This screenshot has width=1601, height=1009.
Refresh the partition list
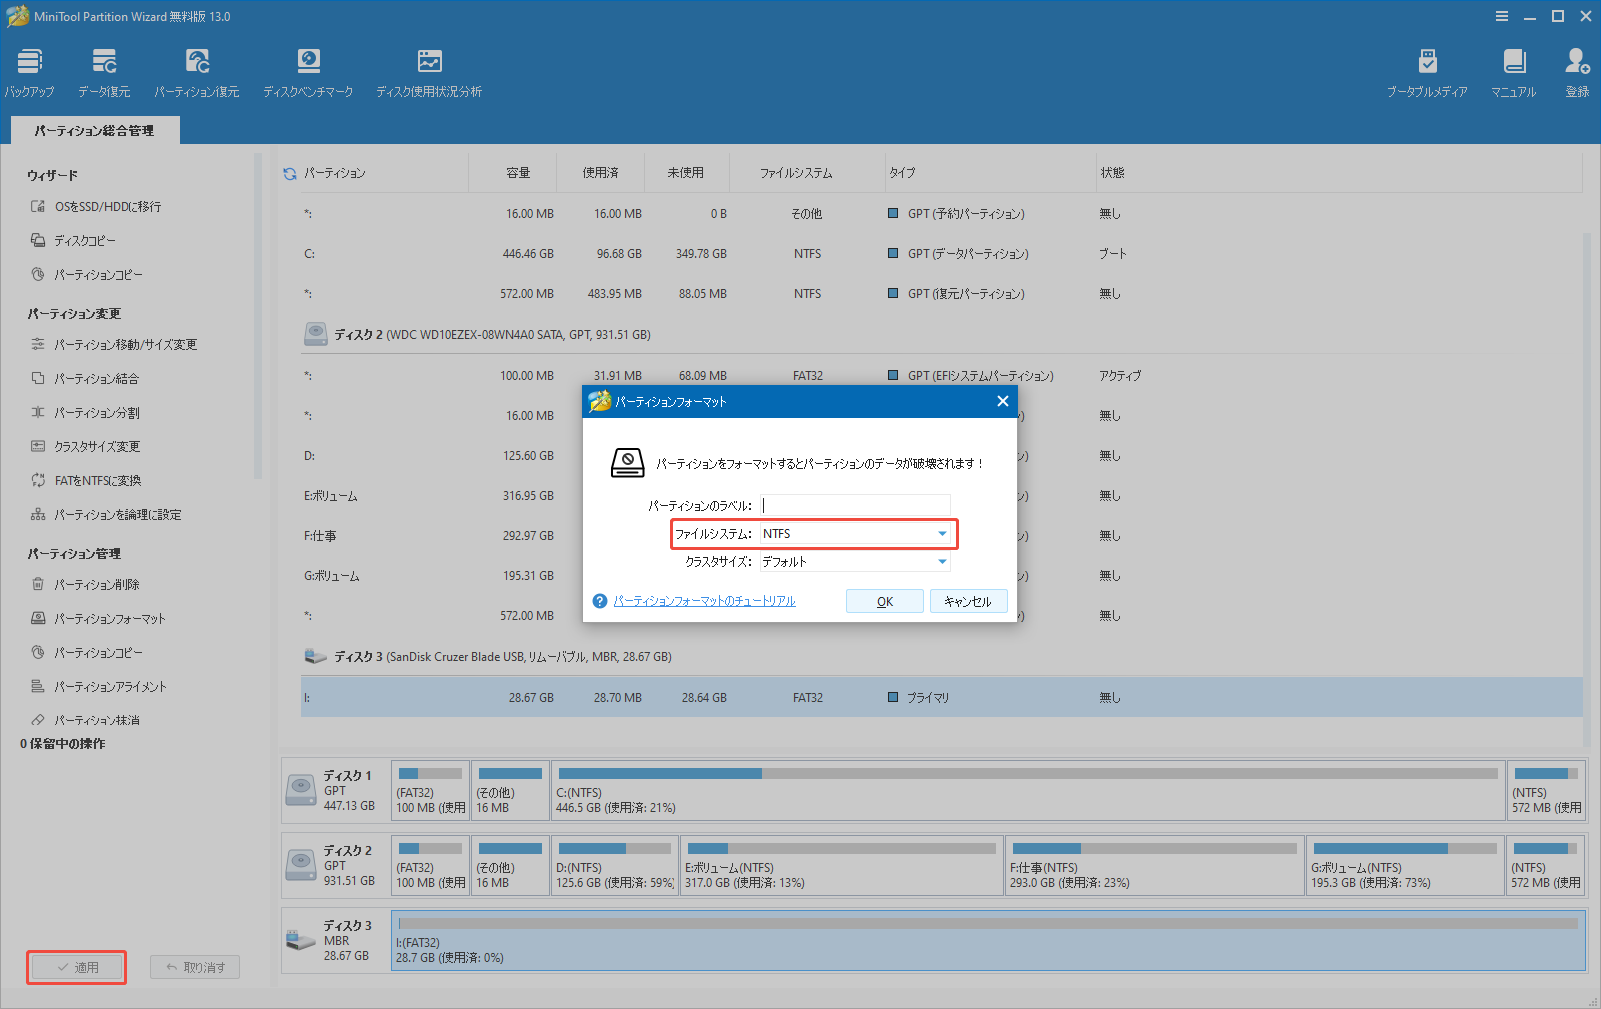pyautogui.click(x=289, y=171)
